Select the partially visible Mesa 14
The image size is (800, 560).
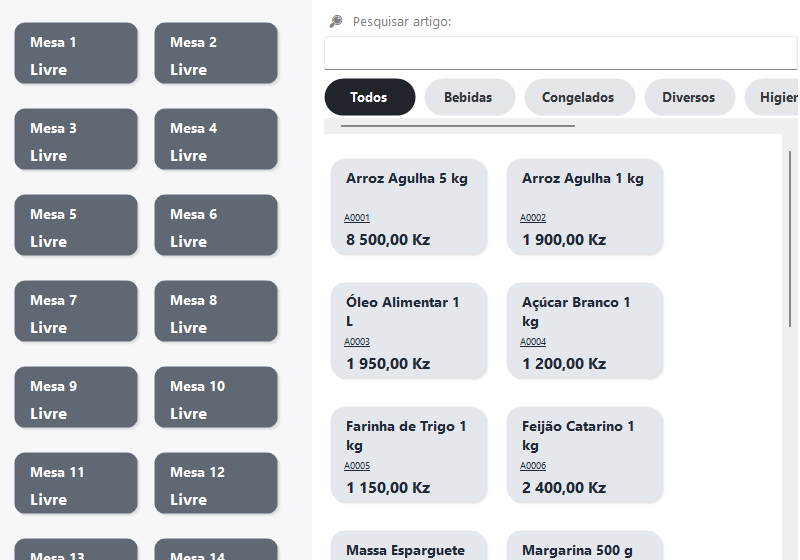click(x=216, y=549)
